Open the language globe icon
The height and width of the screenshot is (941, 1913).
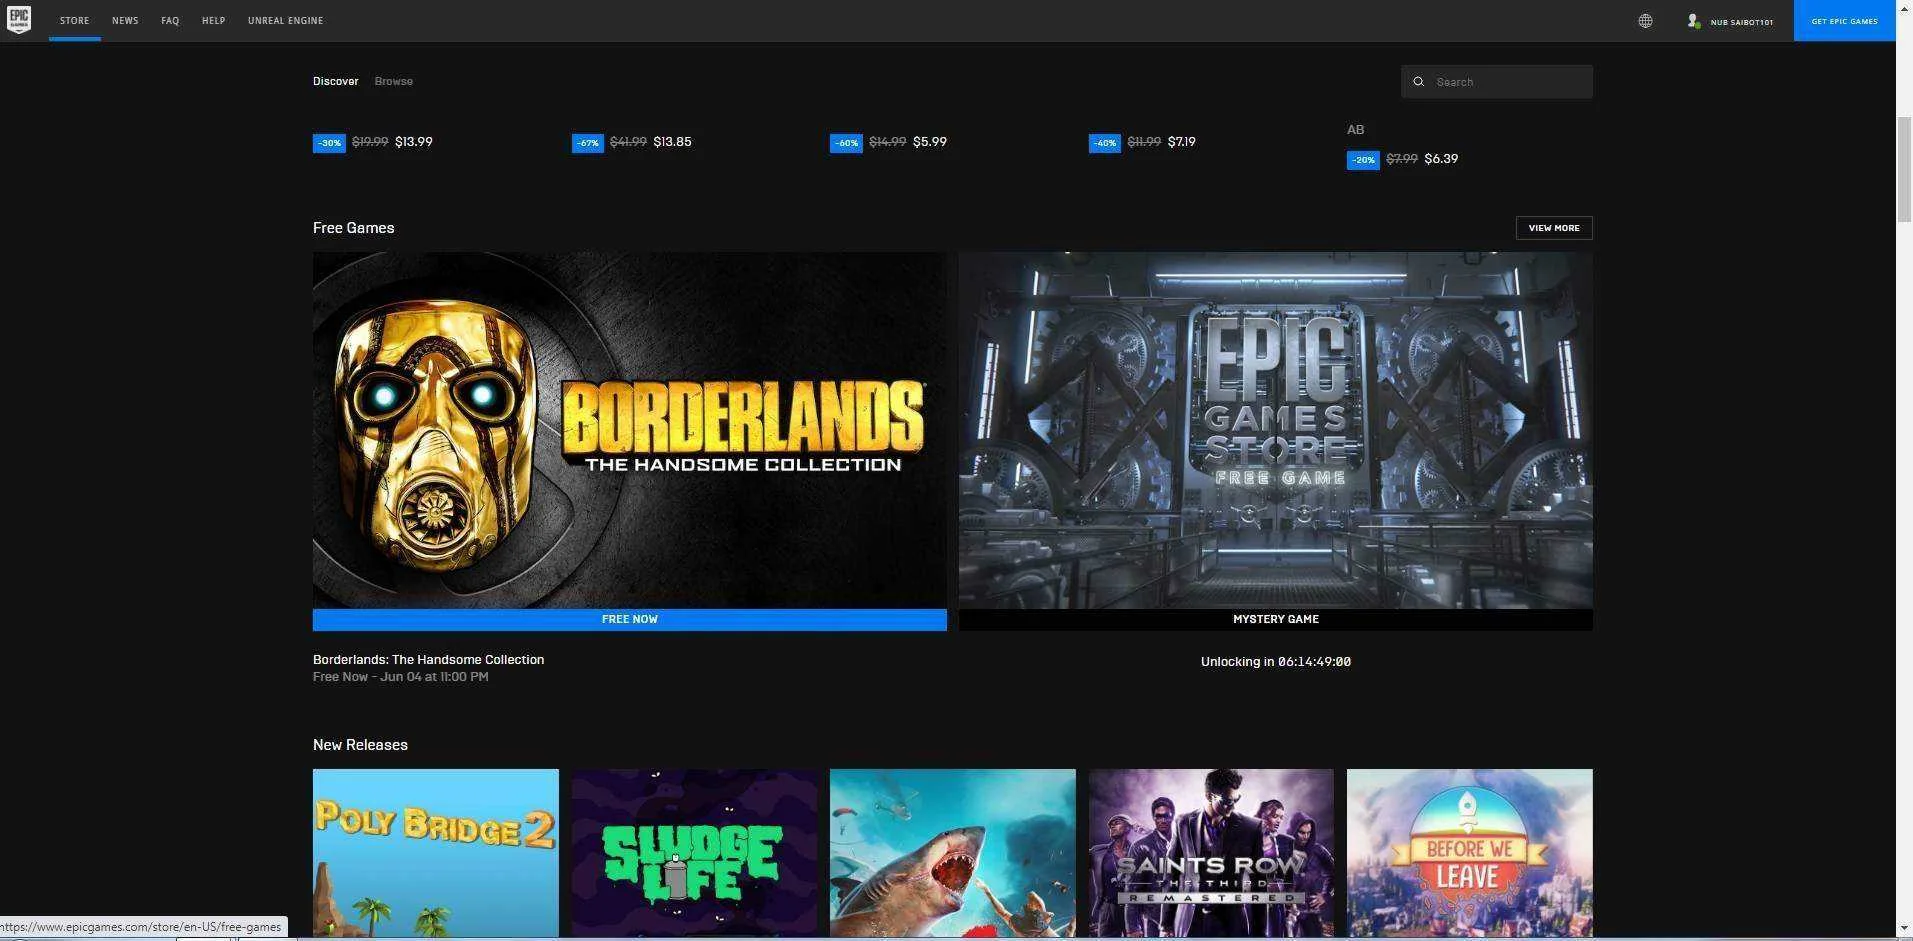(x=1645, y=21)
